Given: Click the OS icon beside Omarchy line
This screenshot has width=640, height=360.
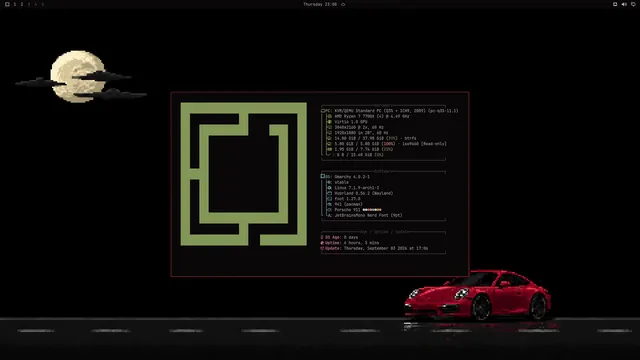Looking at the screenshot, I should coord(323,176).
